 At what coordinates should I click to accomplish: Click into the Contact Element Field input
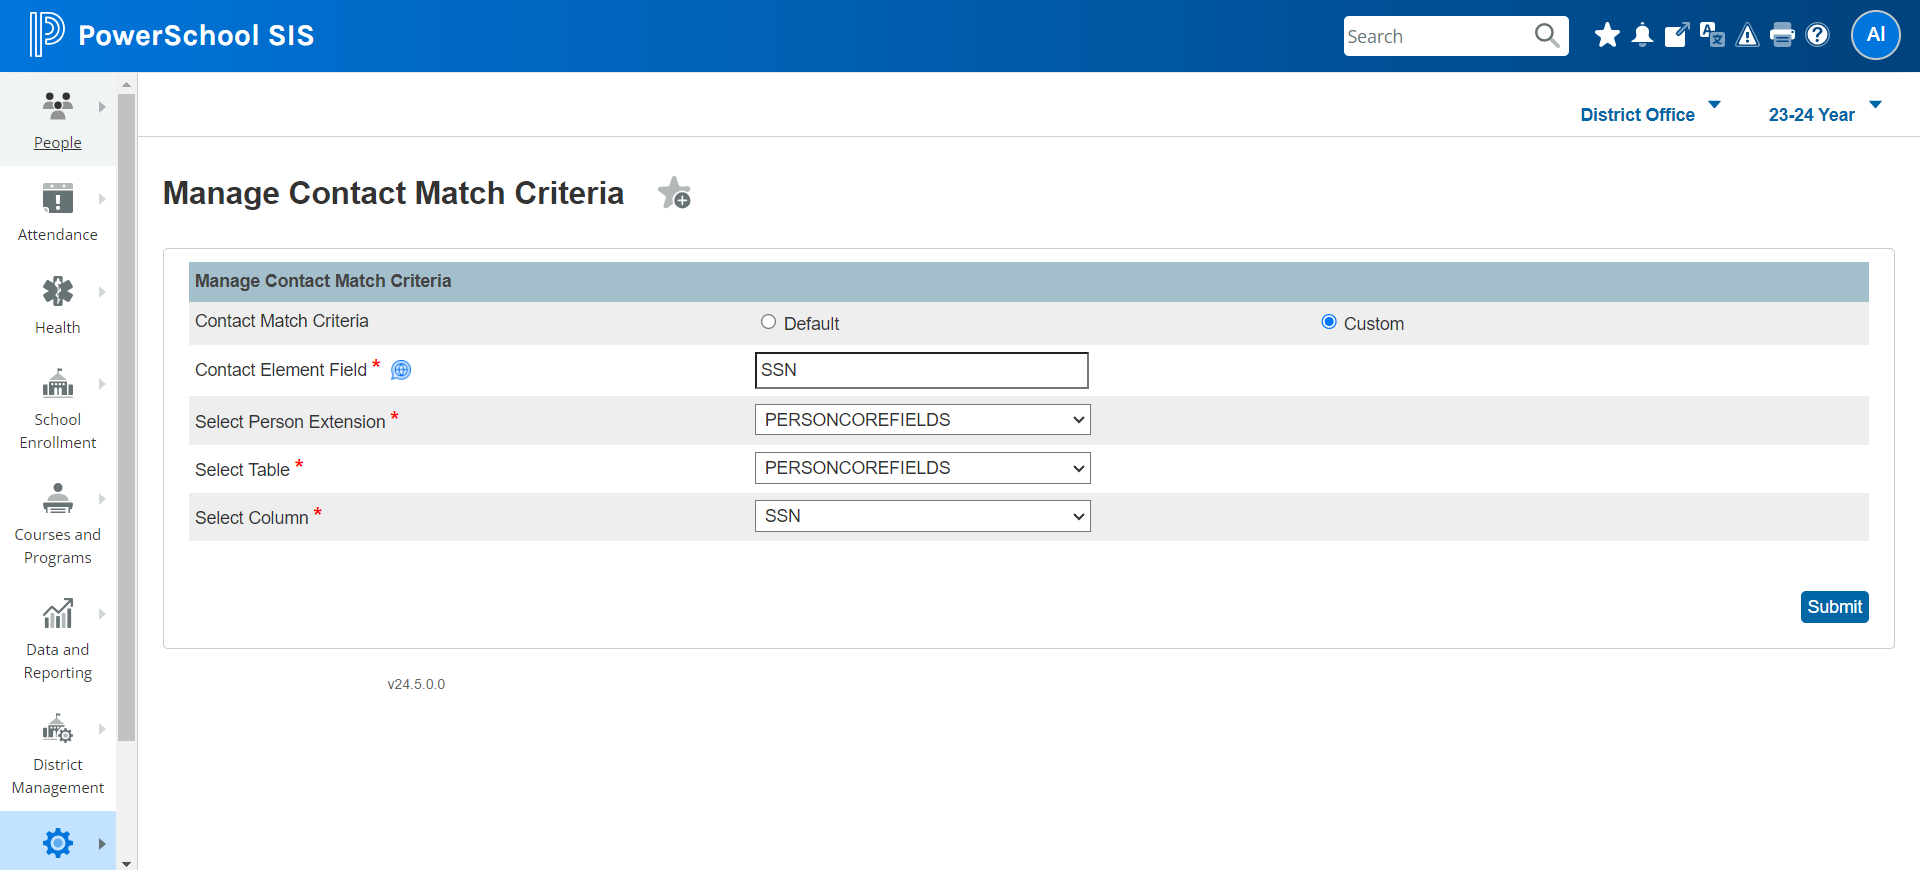pyautogui.click(x=921, y=370)
